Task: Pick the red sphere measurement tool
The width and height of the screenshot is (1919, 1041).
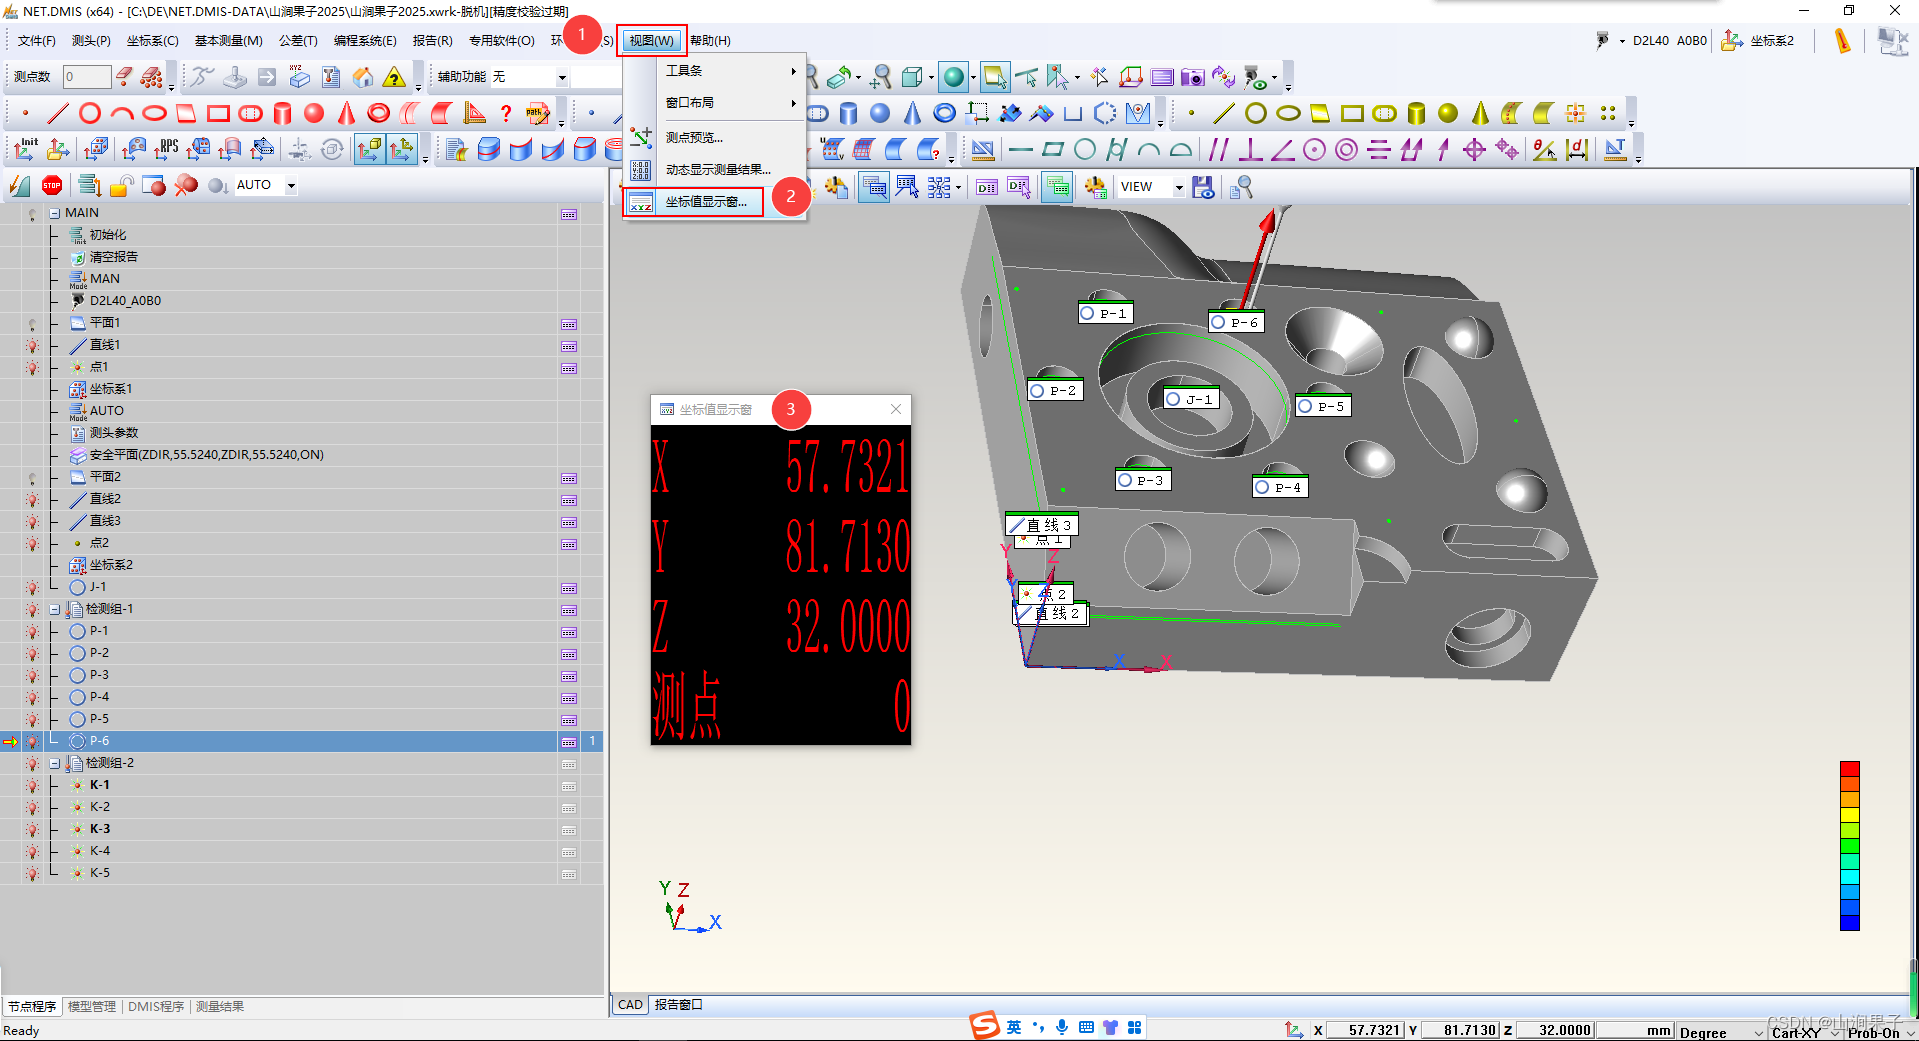Action: [314, 113]
